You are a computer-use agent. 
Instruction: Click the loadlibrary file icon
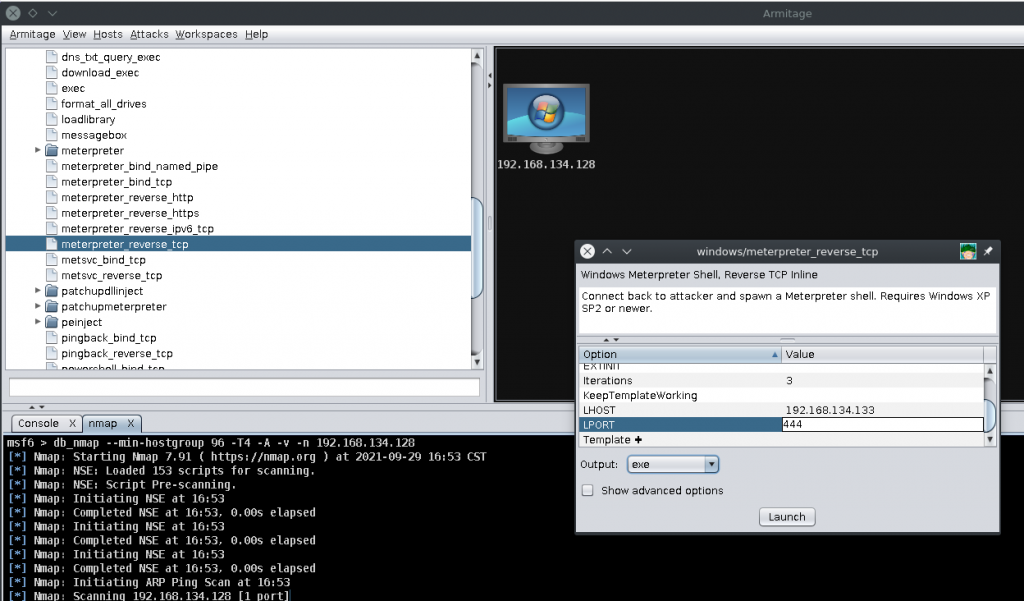52,120
